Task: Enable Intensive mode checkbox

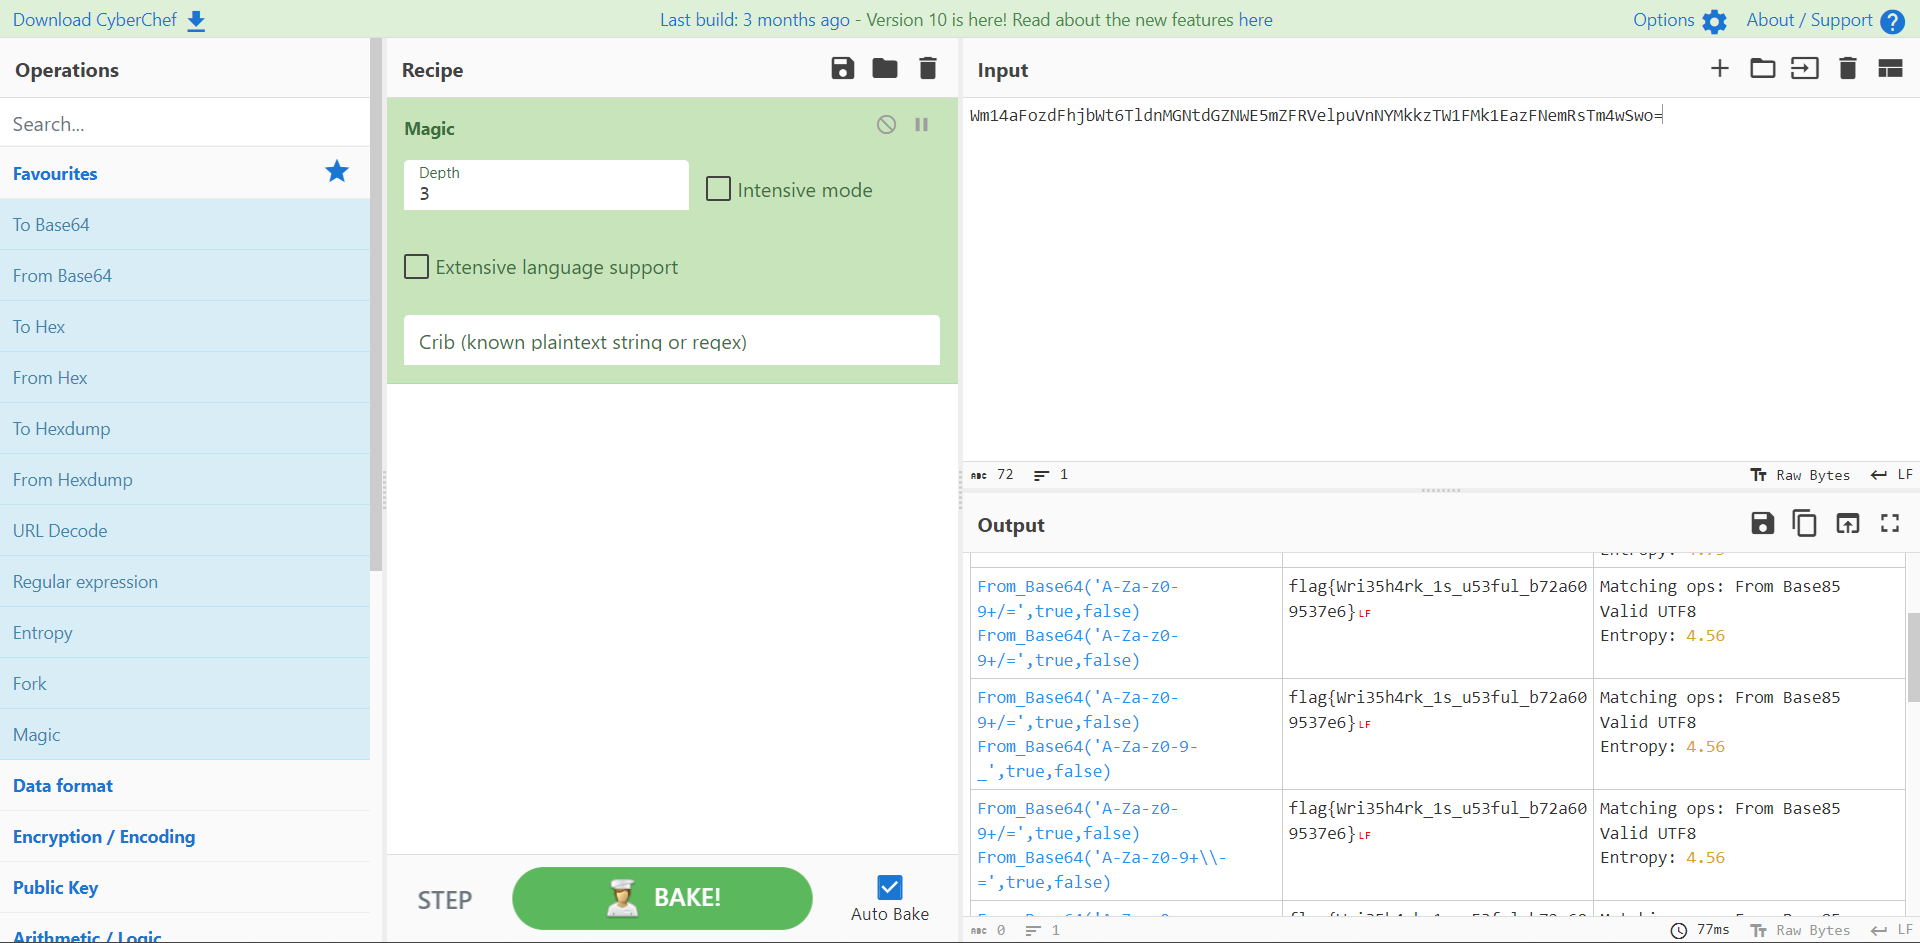Action: (718, 189)
